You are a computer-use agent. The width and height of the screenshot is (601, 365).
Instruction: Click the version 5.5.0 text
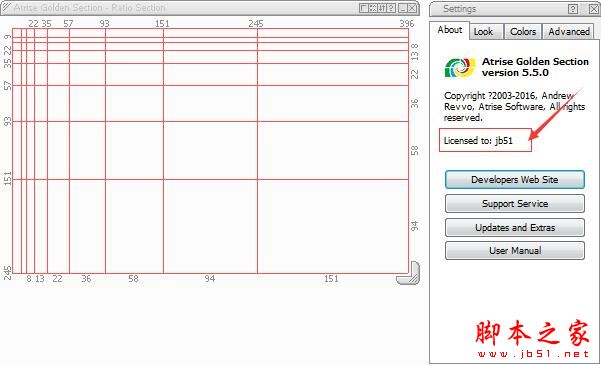[x=515, y=72]
